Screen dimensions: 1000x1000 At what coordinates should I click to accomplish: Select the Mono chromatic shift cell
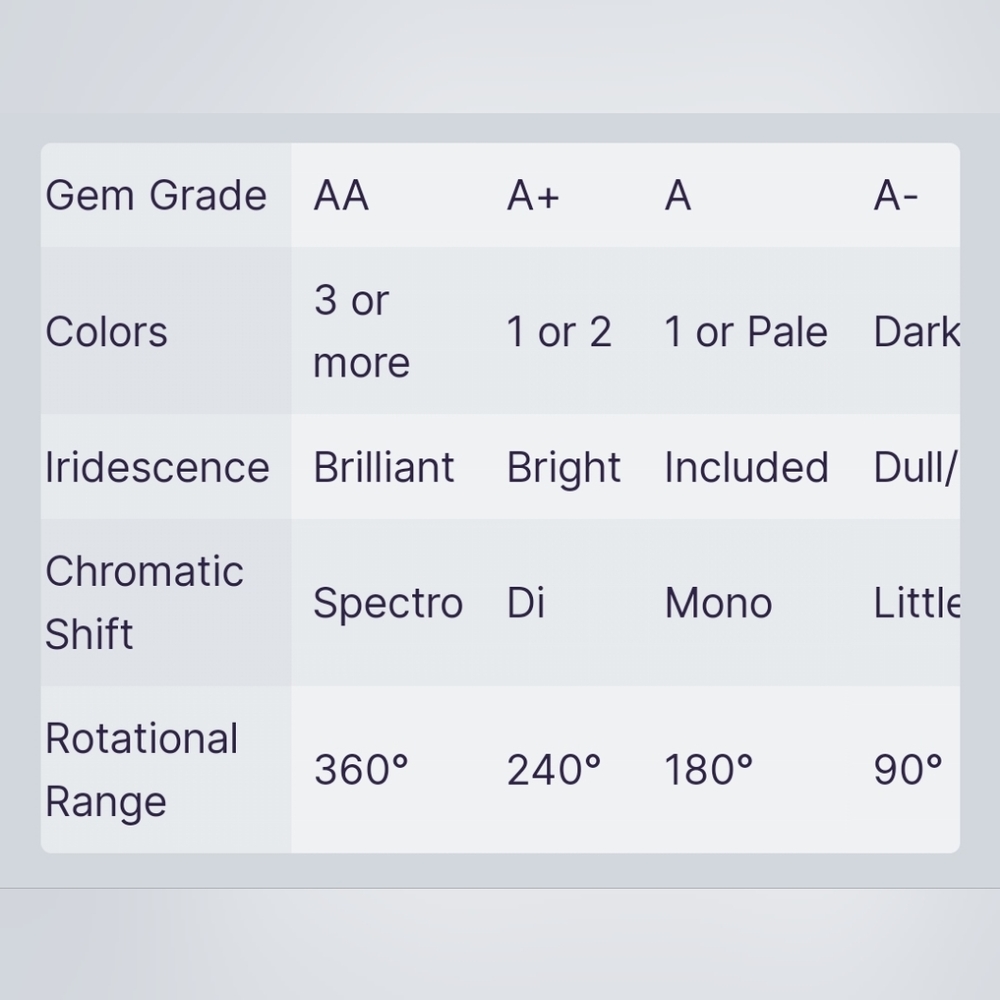[x=718, y=603]
